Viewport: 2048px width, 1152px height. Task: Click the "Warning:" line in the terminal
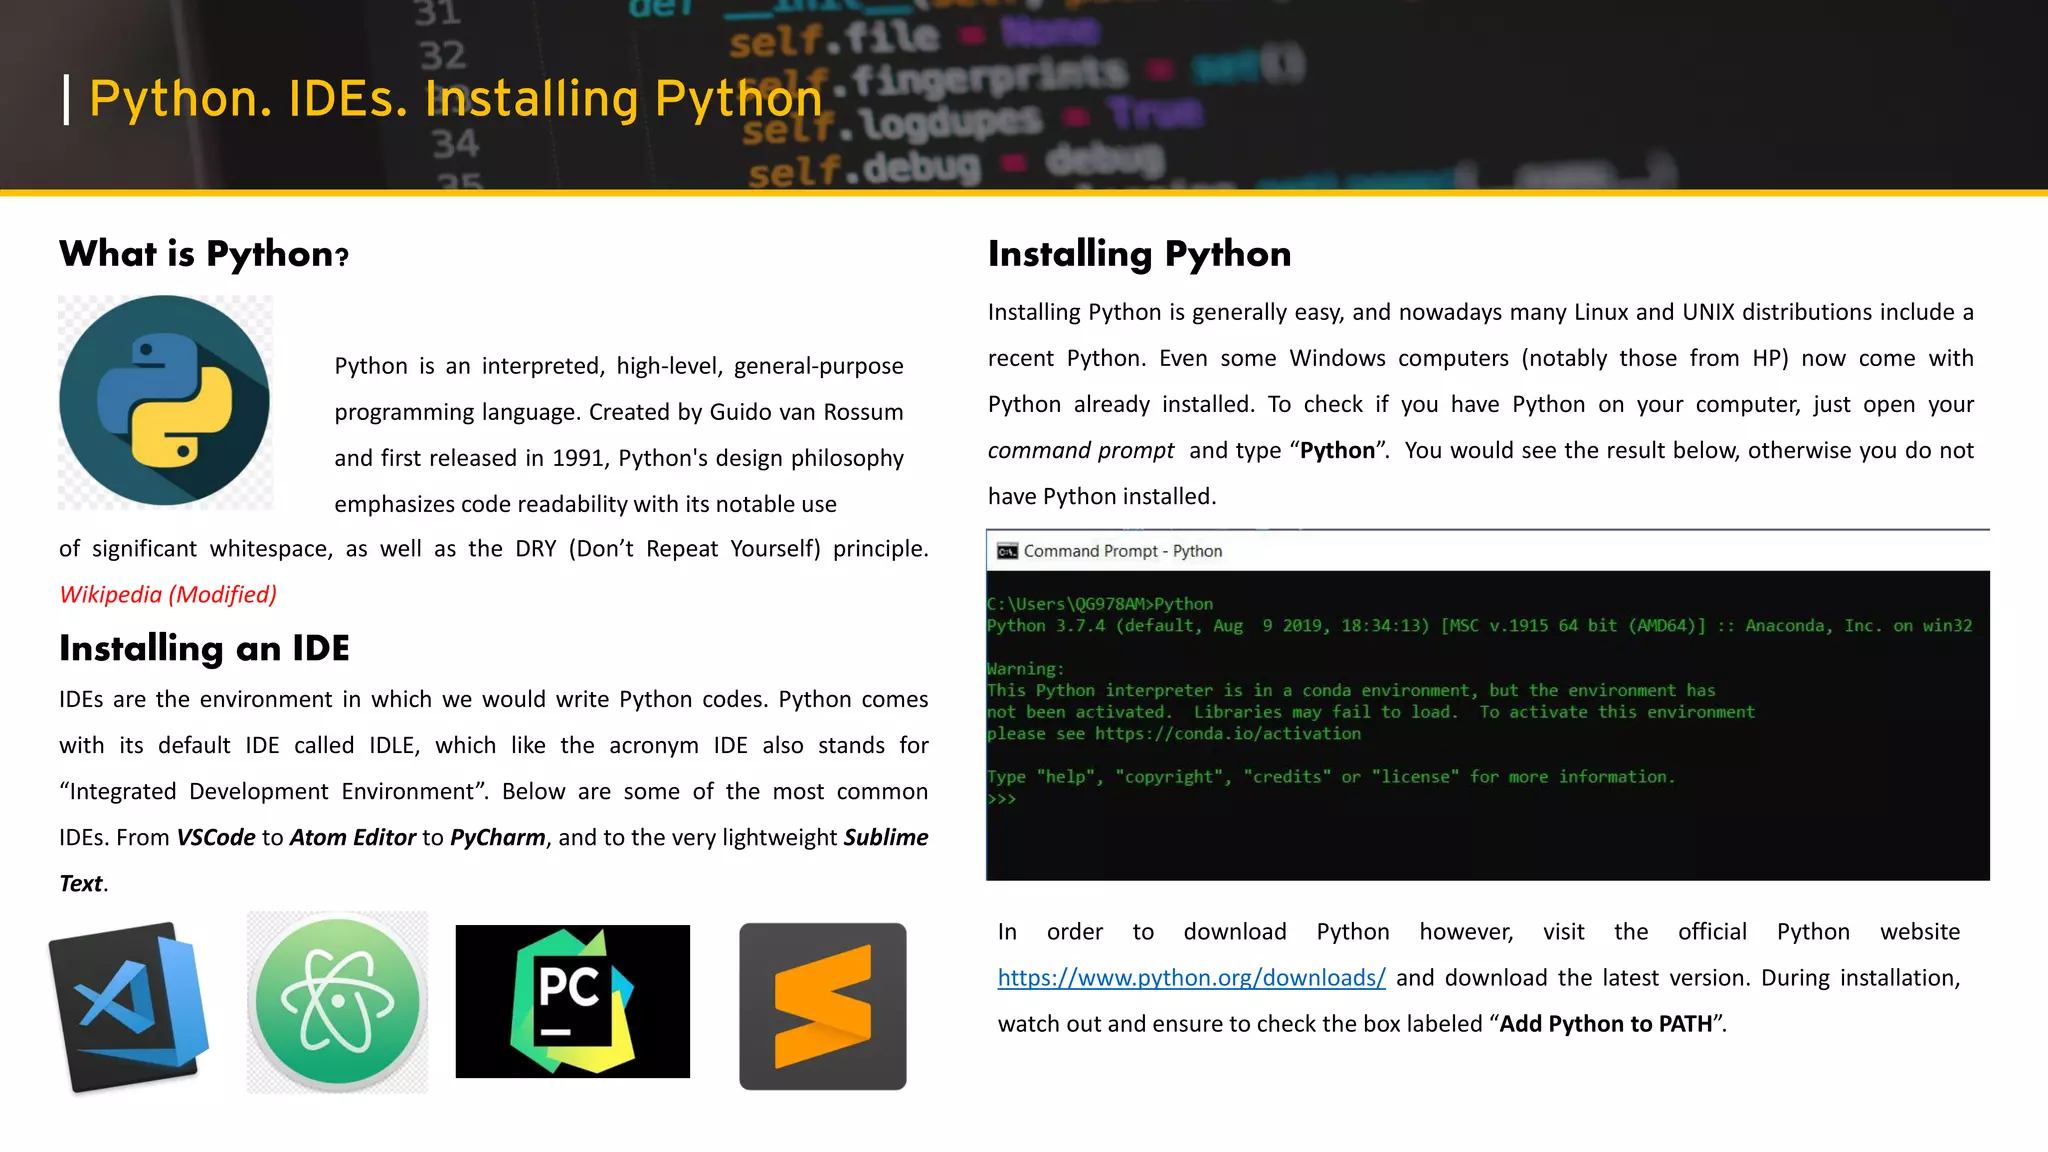click(x=1026, y=669)
